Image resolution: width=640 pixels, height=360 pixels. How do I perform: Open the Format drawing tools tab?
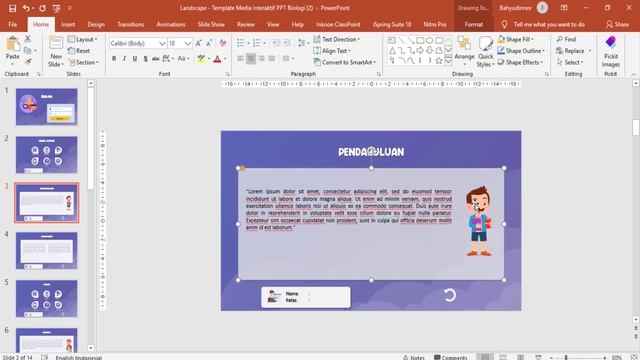pos(473,24)
